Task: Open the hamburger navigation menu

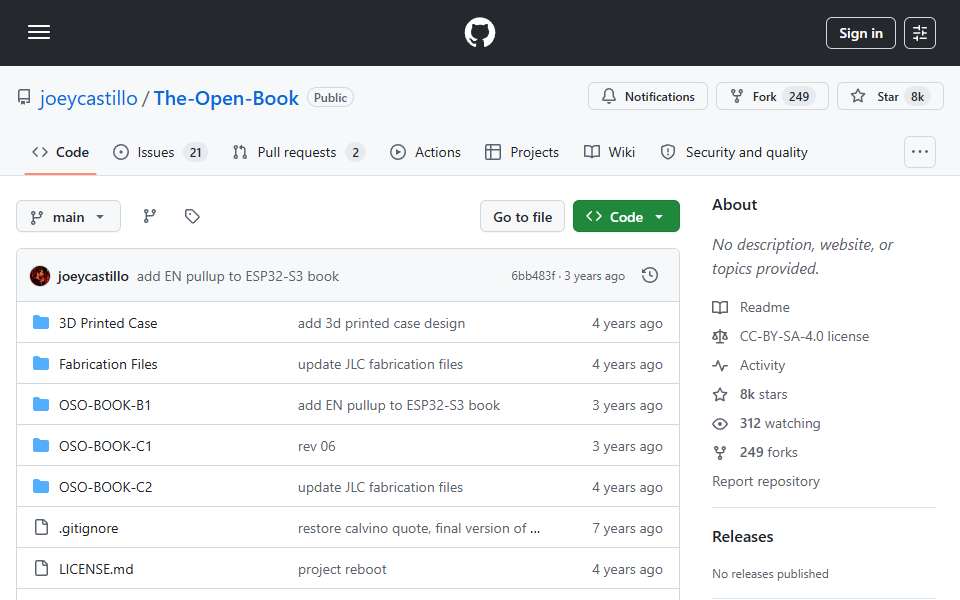Action: click(x=39, y=32)
